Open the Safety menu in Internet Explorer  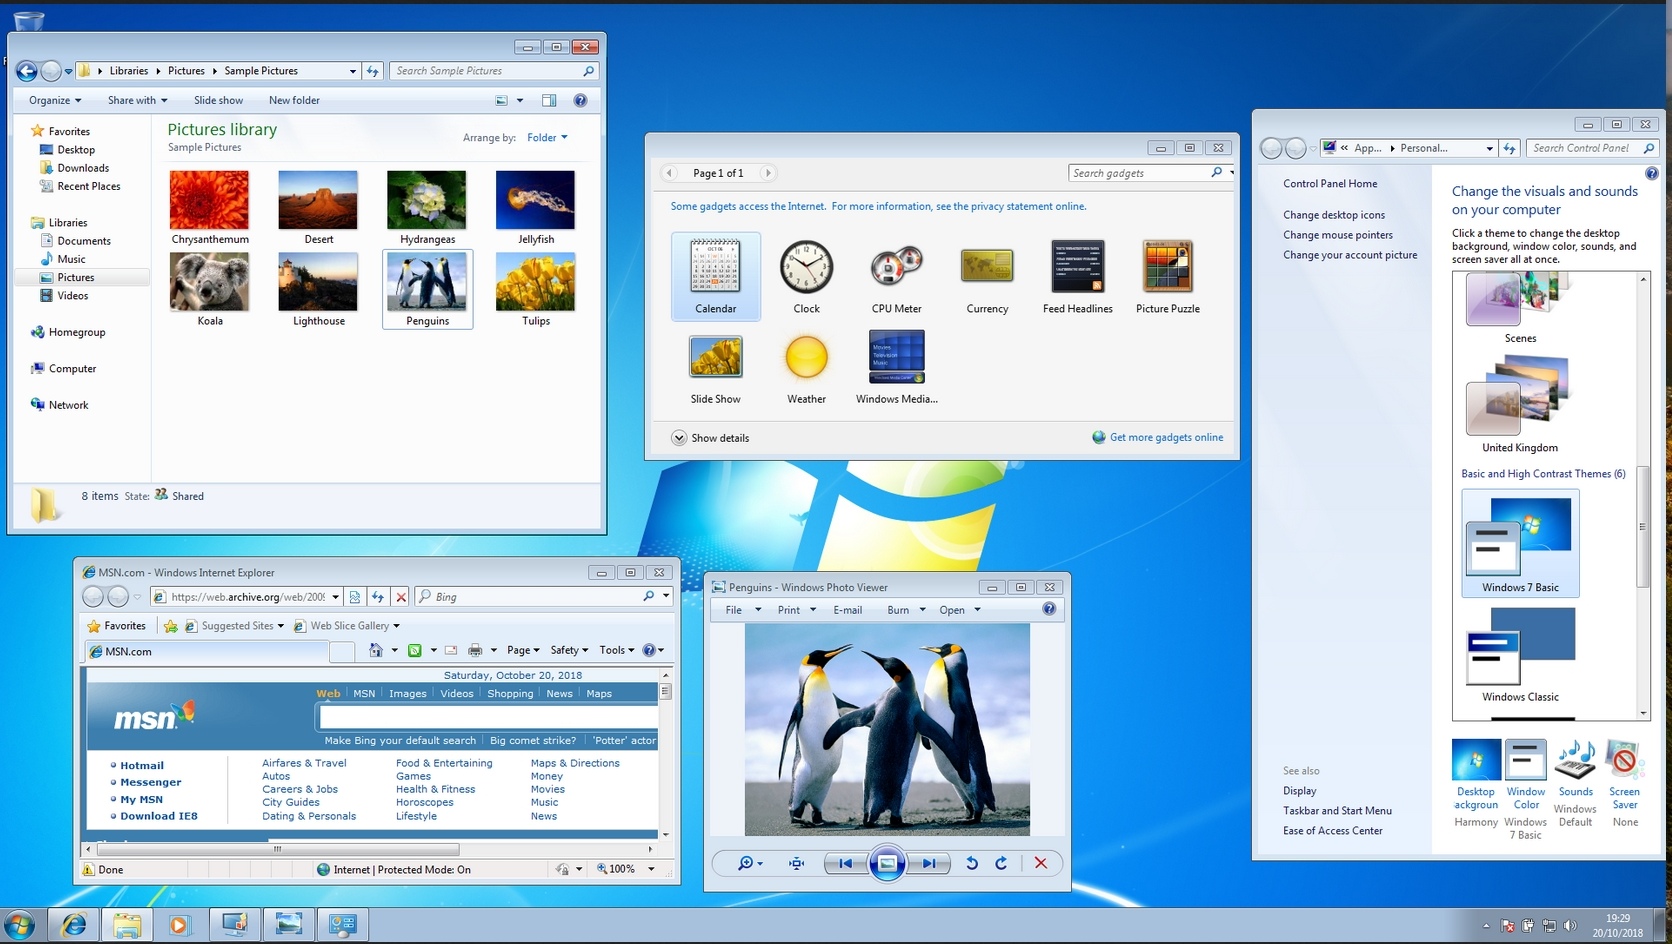(569, 650)
